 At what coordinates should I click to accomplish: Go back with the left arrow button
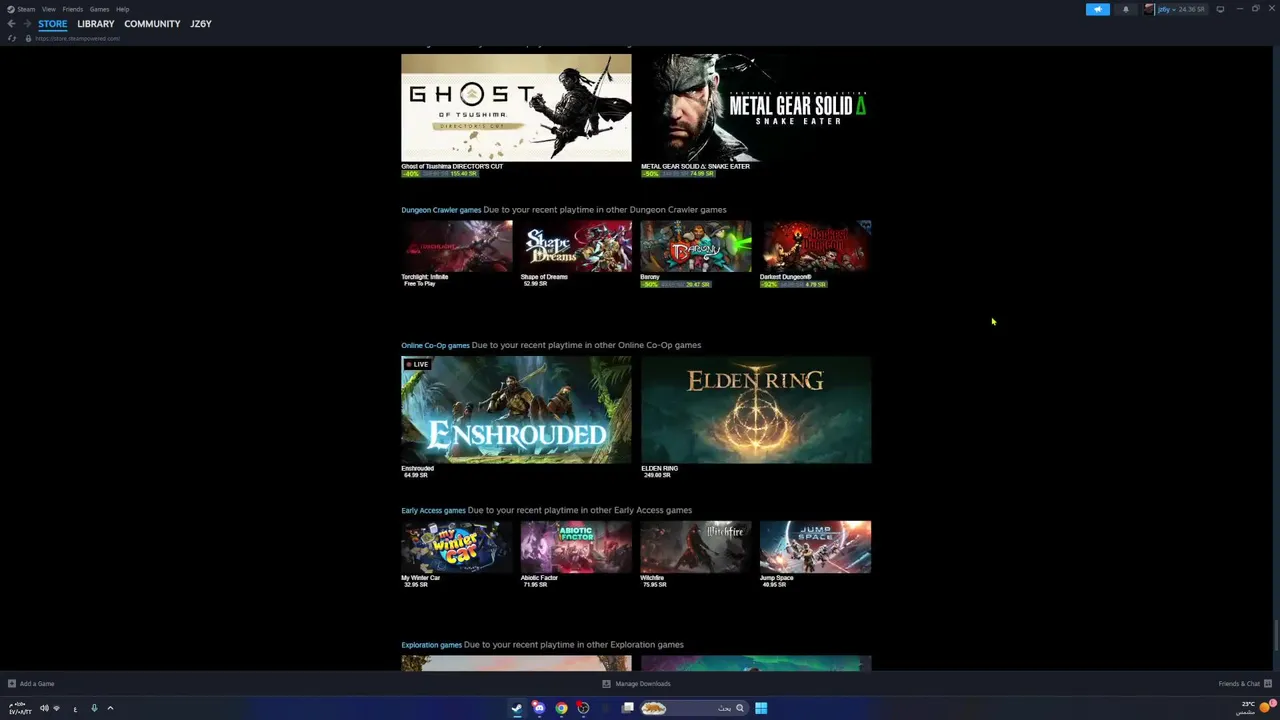click(11, 24)
